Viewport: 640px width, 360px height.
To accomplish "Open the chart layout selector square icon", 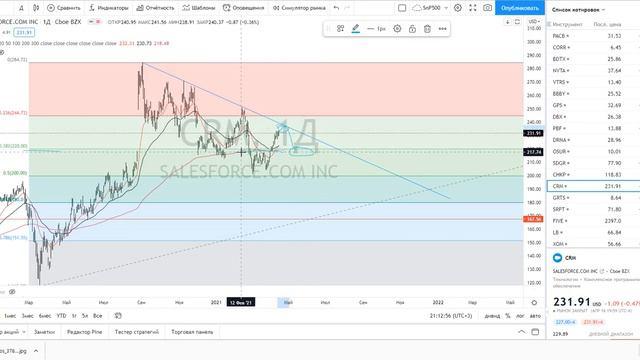I will coord(402,8).
